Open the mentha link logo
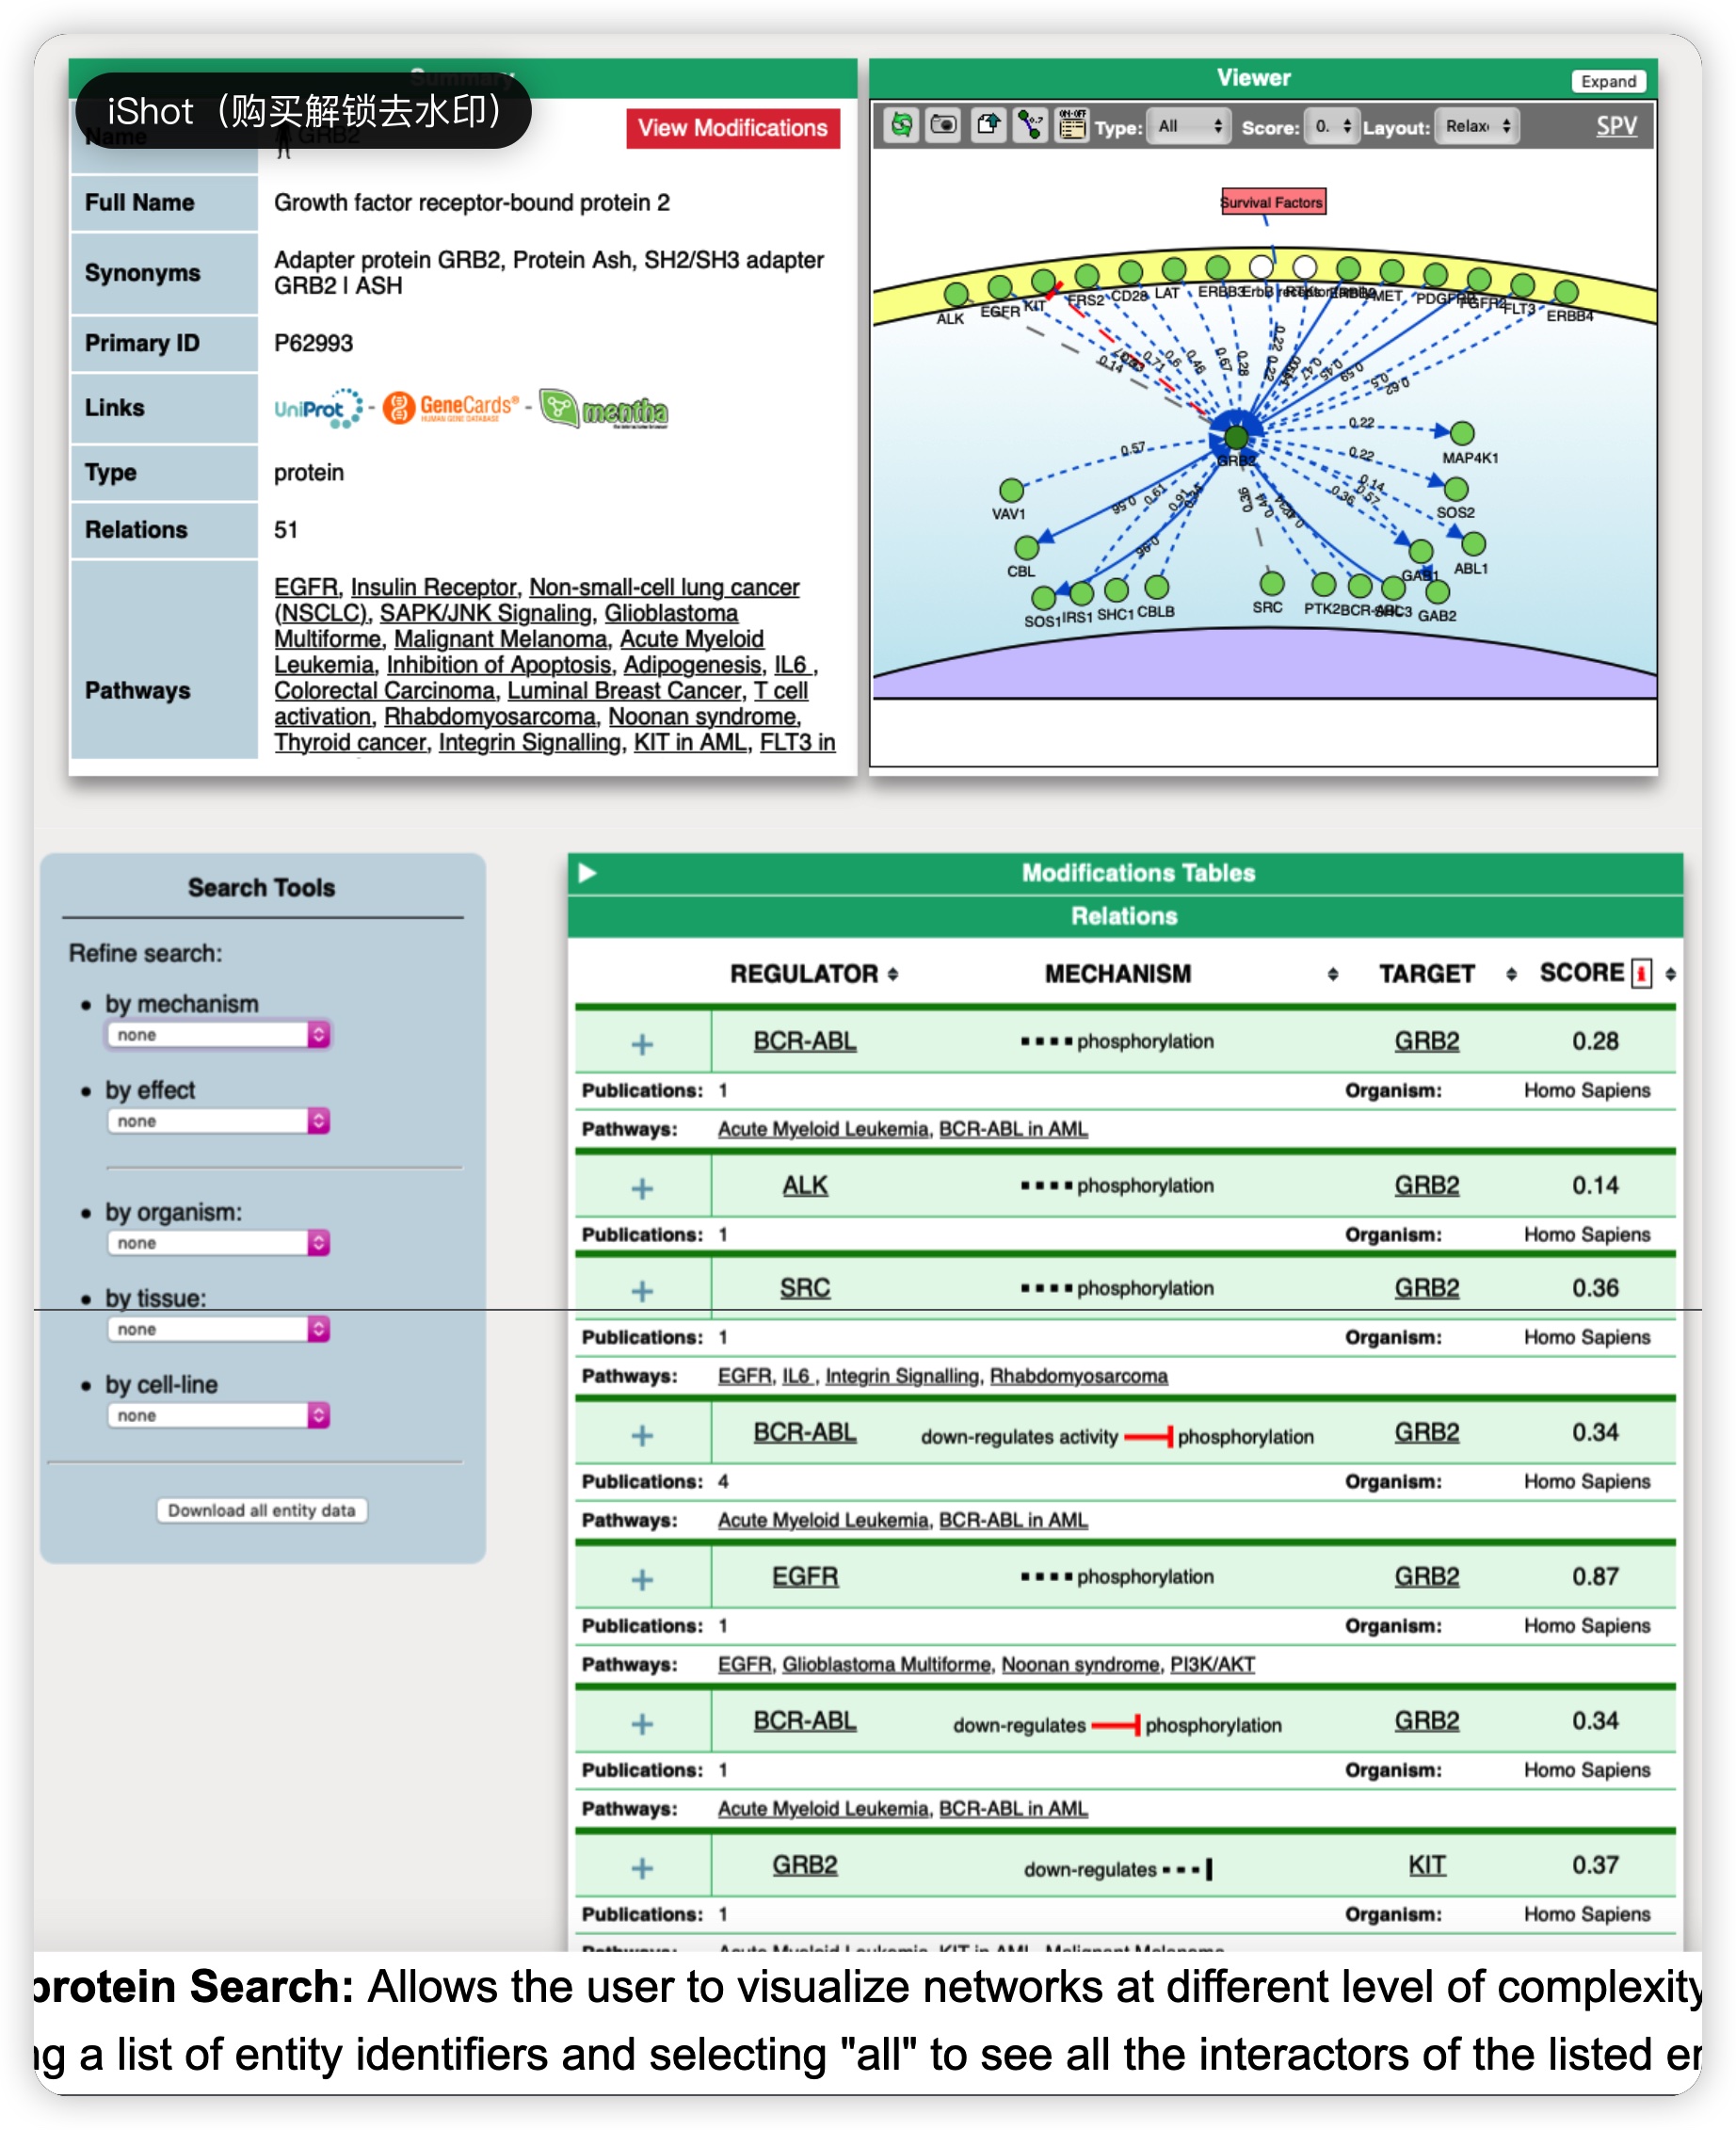Viewport: 1736px width, 2130px height. (604, 409)
